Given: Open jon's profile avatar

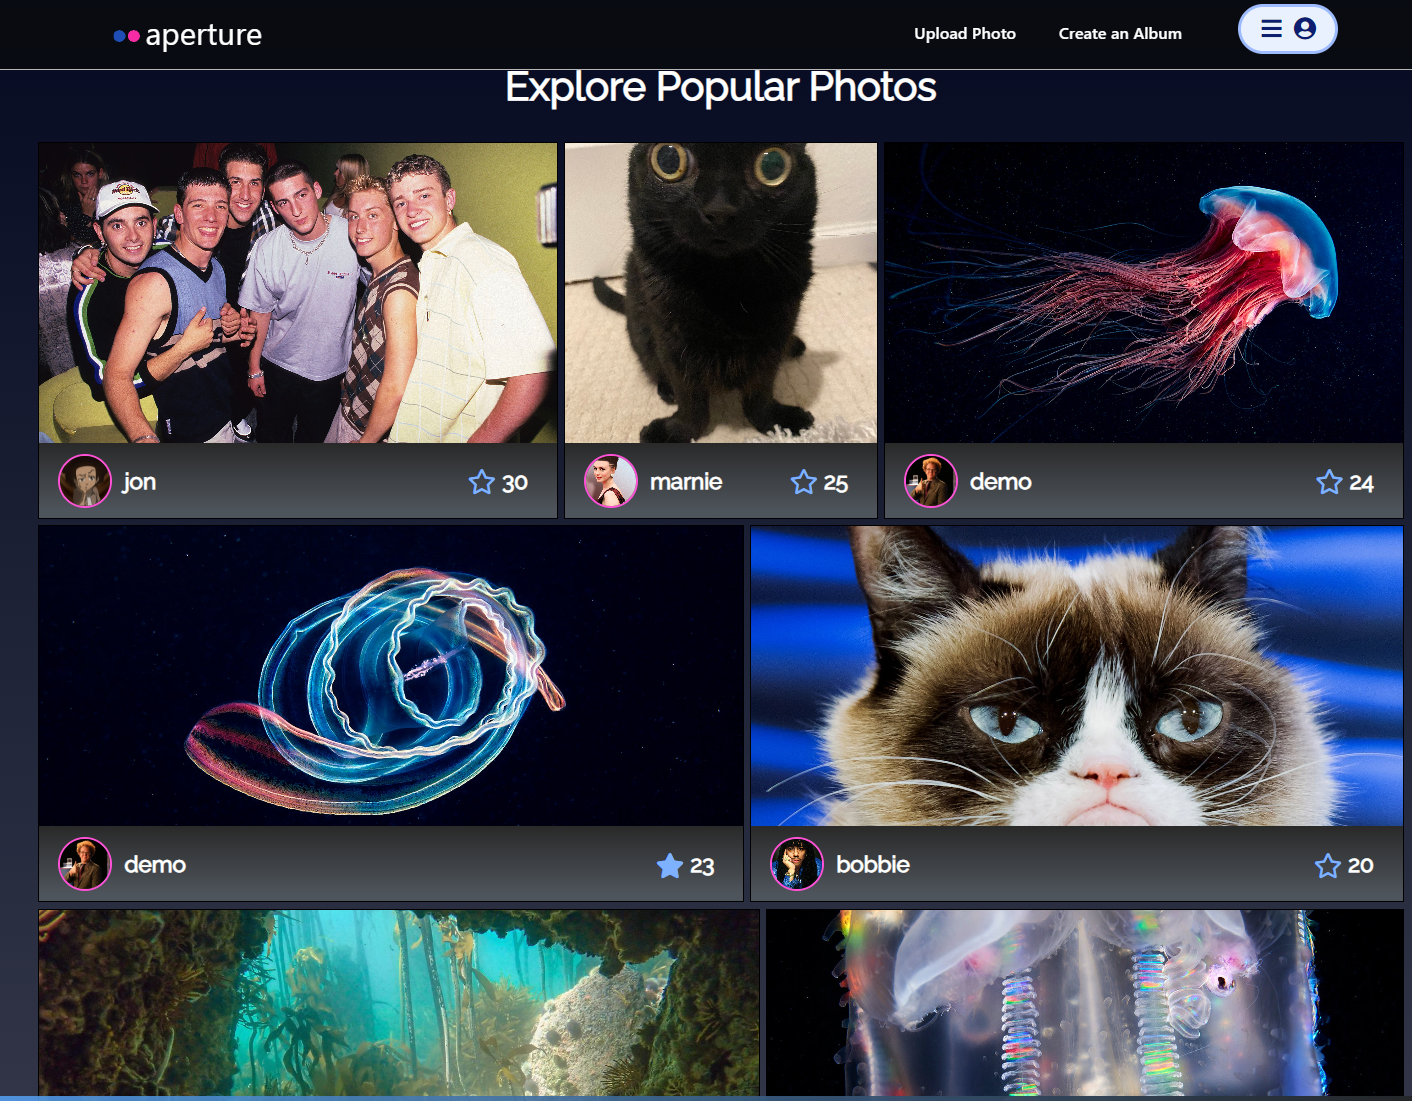Looking at the screenshot, I should (85, 481).
